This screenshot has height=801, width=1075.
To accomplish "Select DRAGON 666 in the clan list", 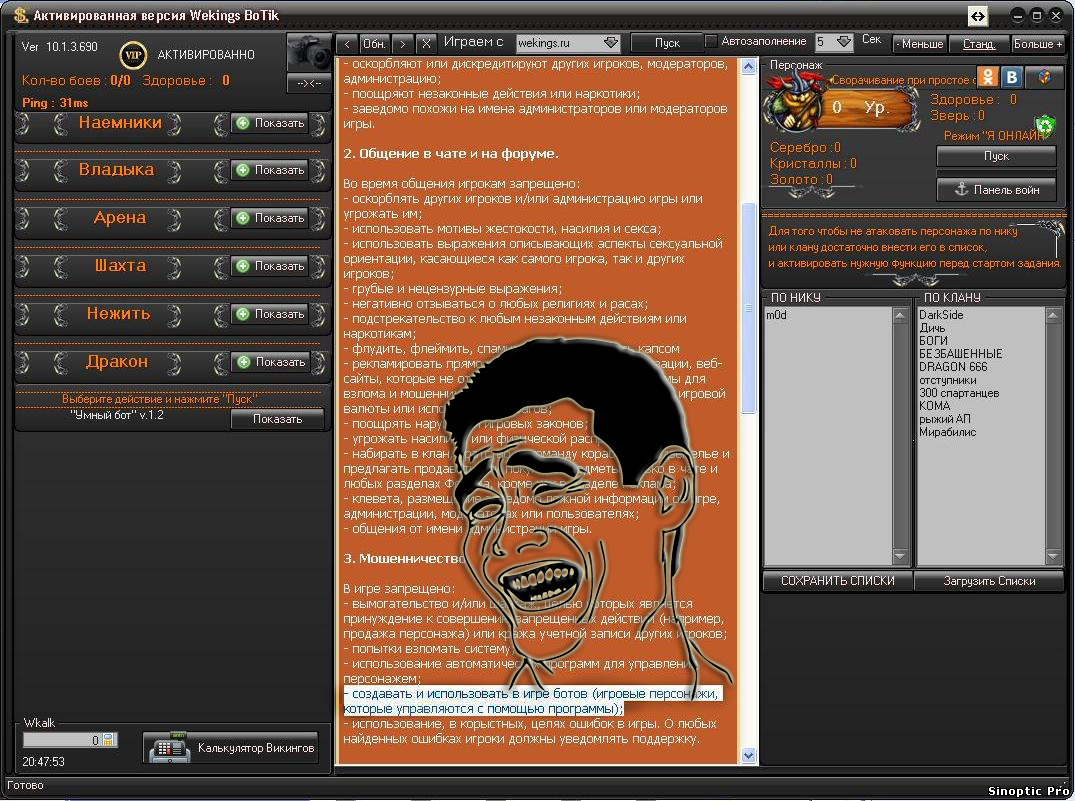I will 953,367.
